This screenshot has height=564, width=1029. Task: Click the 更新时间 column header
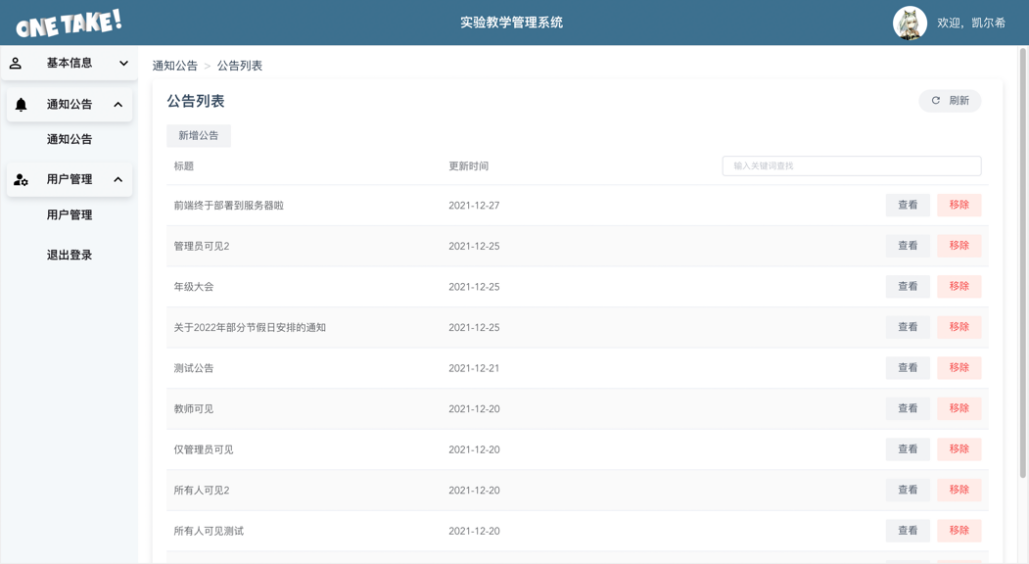coord(469,166)
